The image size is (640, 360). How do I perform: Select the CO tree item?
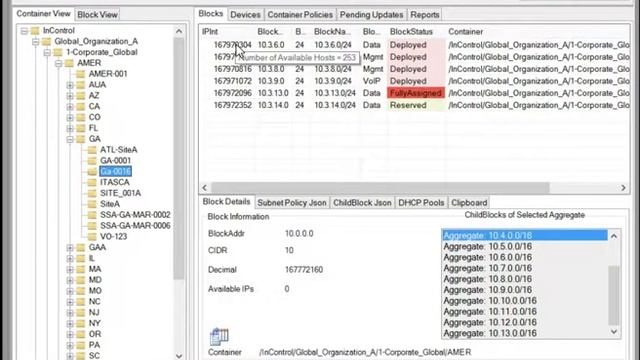click(x=94, y=118)
